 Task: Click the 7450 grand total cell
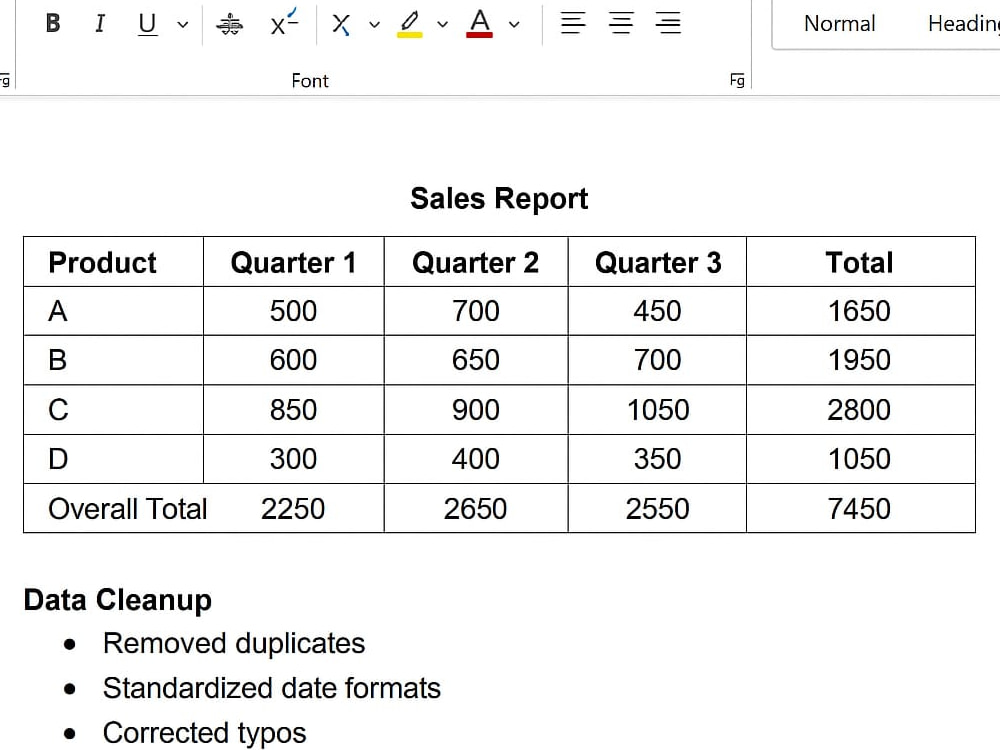point(860,509)
